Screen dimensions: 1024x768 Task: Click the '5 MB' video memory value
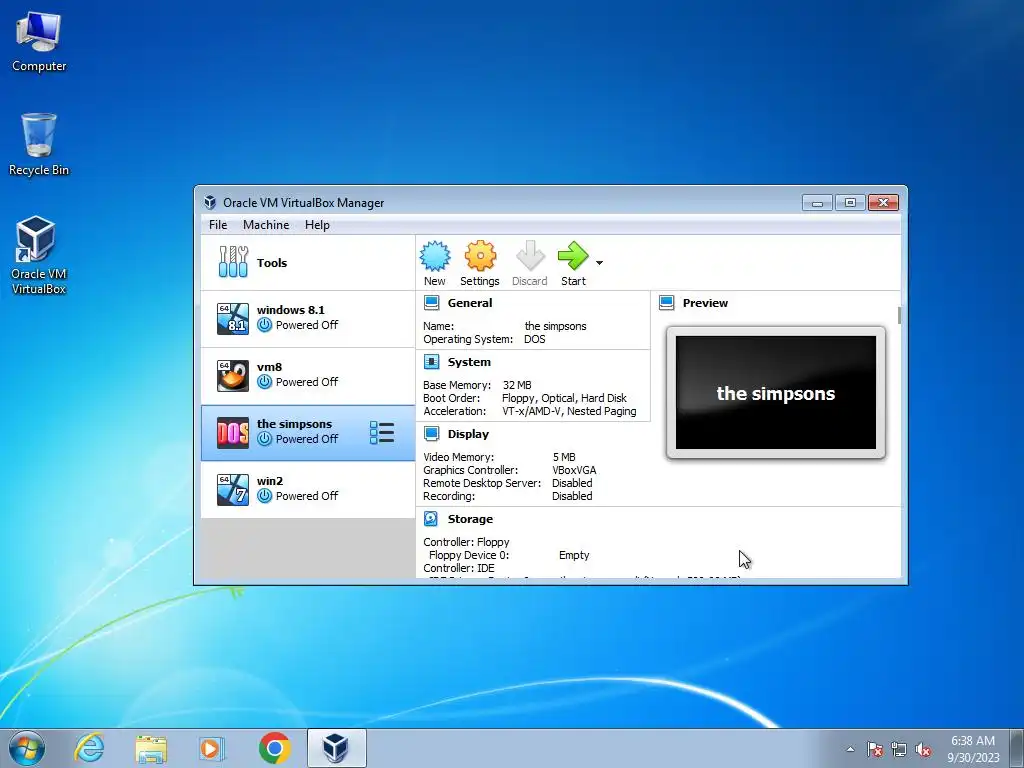pos(564,457)
